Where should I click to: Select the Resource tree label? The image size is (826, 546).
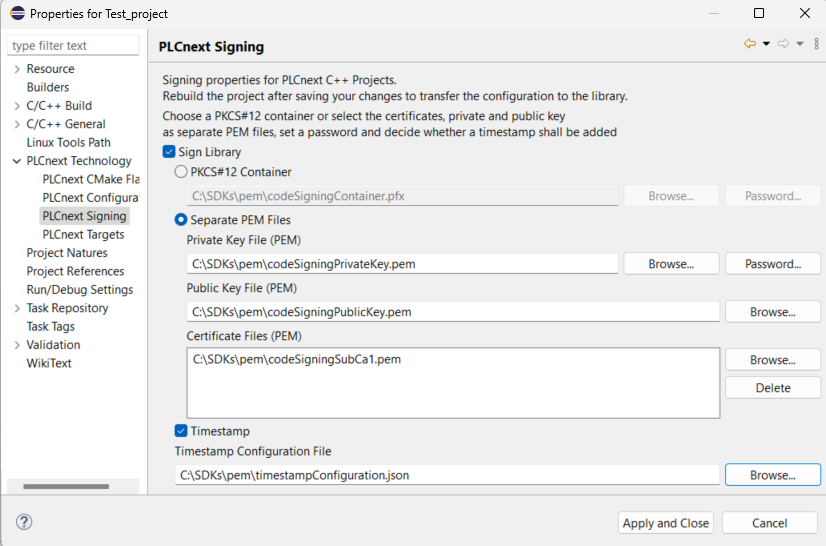tap(51, 69)
